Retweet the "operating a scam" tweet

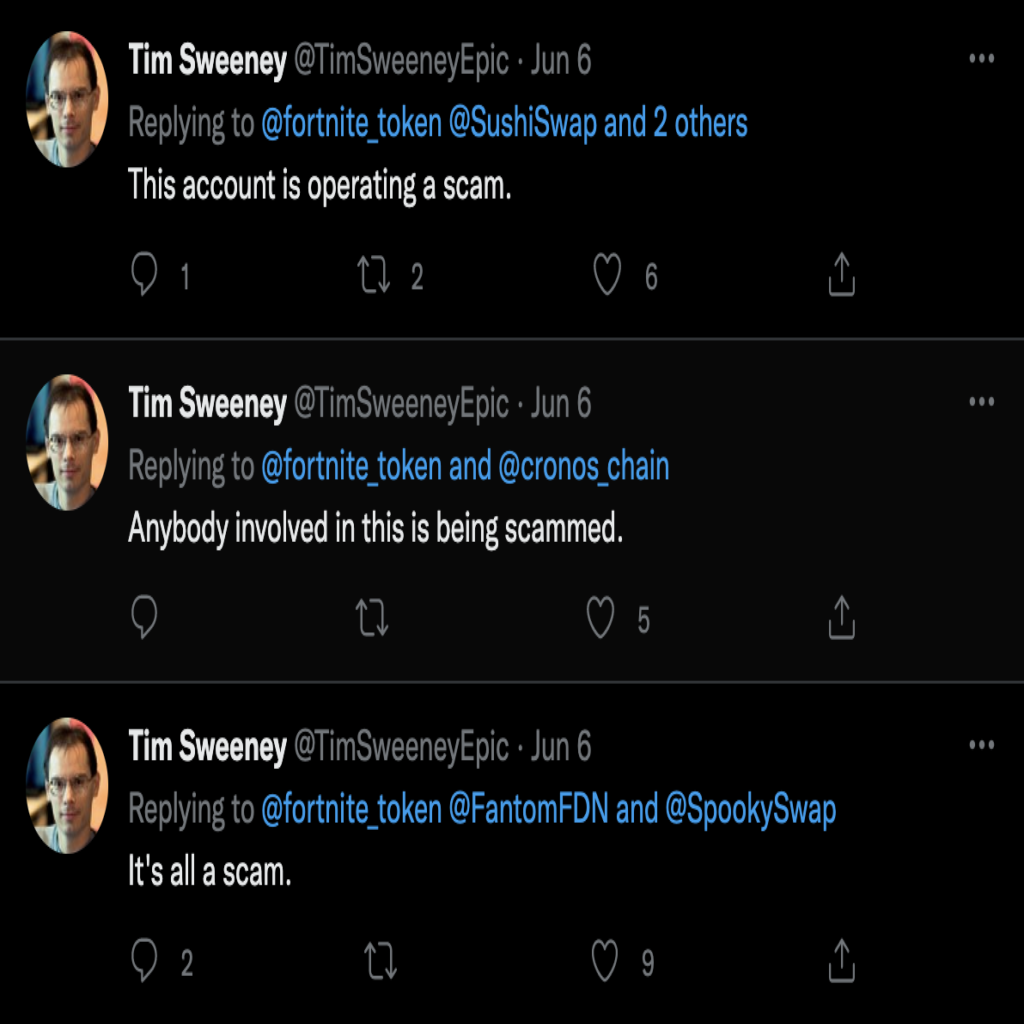tap(373, 275)
